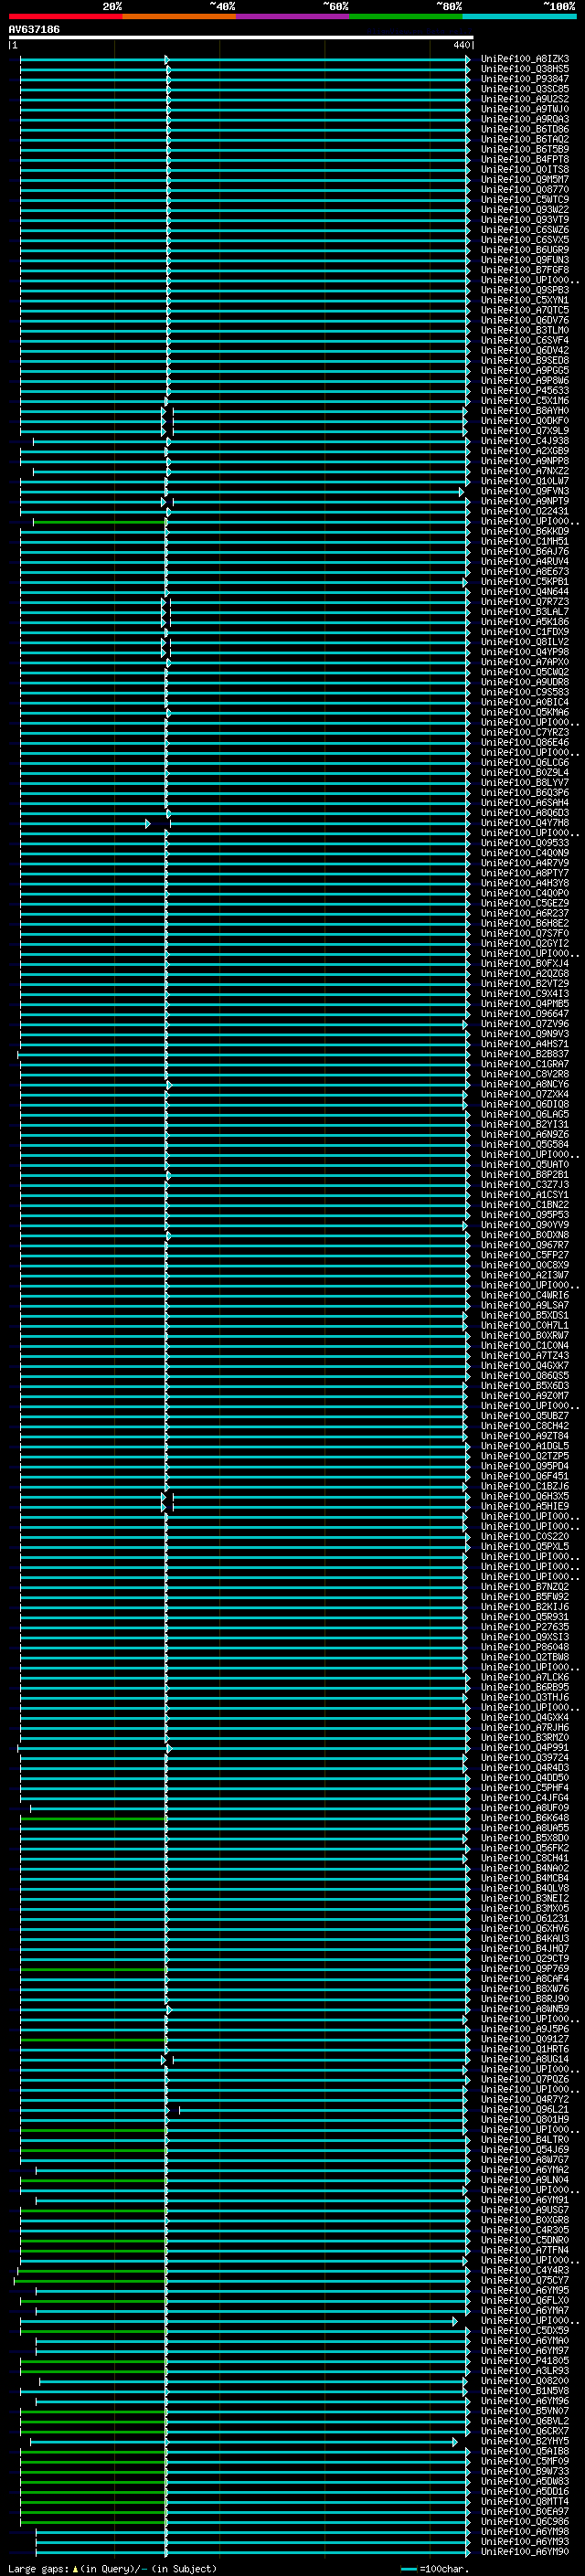This screenshot has width=585, height=2576.
Task: Click the red 20% identity legend bar
Action: (x=65, y=16)
